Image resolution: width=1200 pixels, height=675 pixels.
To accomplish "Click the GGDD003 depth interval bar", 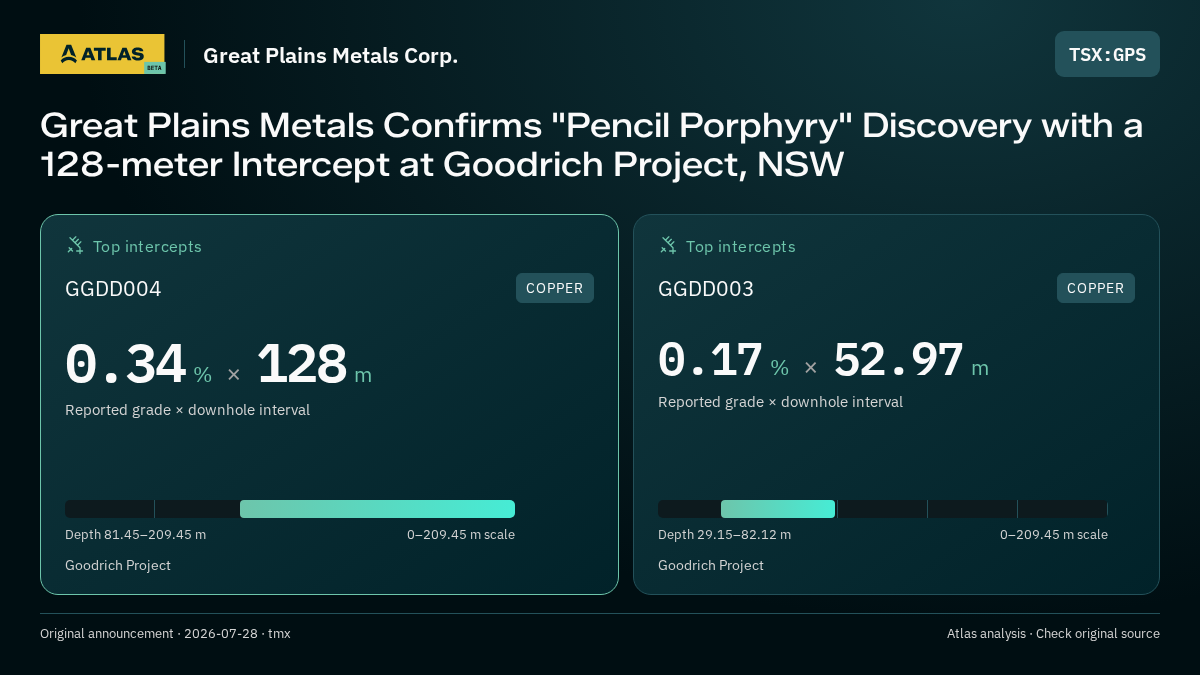I will [883, 509].
